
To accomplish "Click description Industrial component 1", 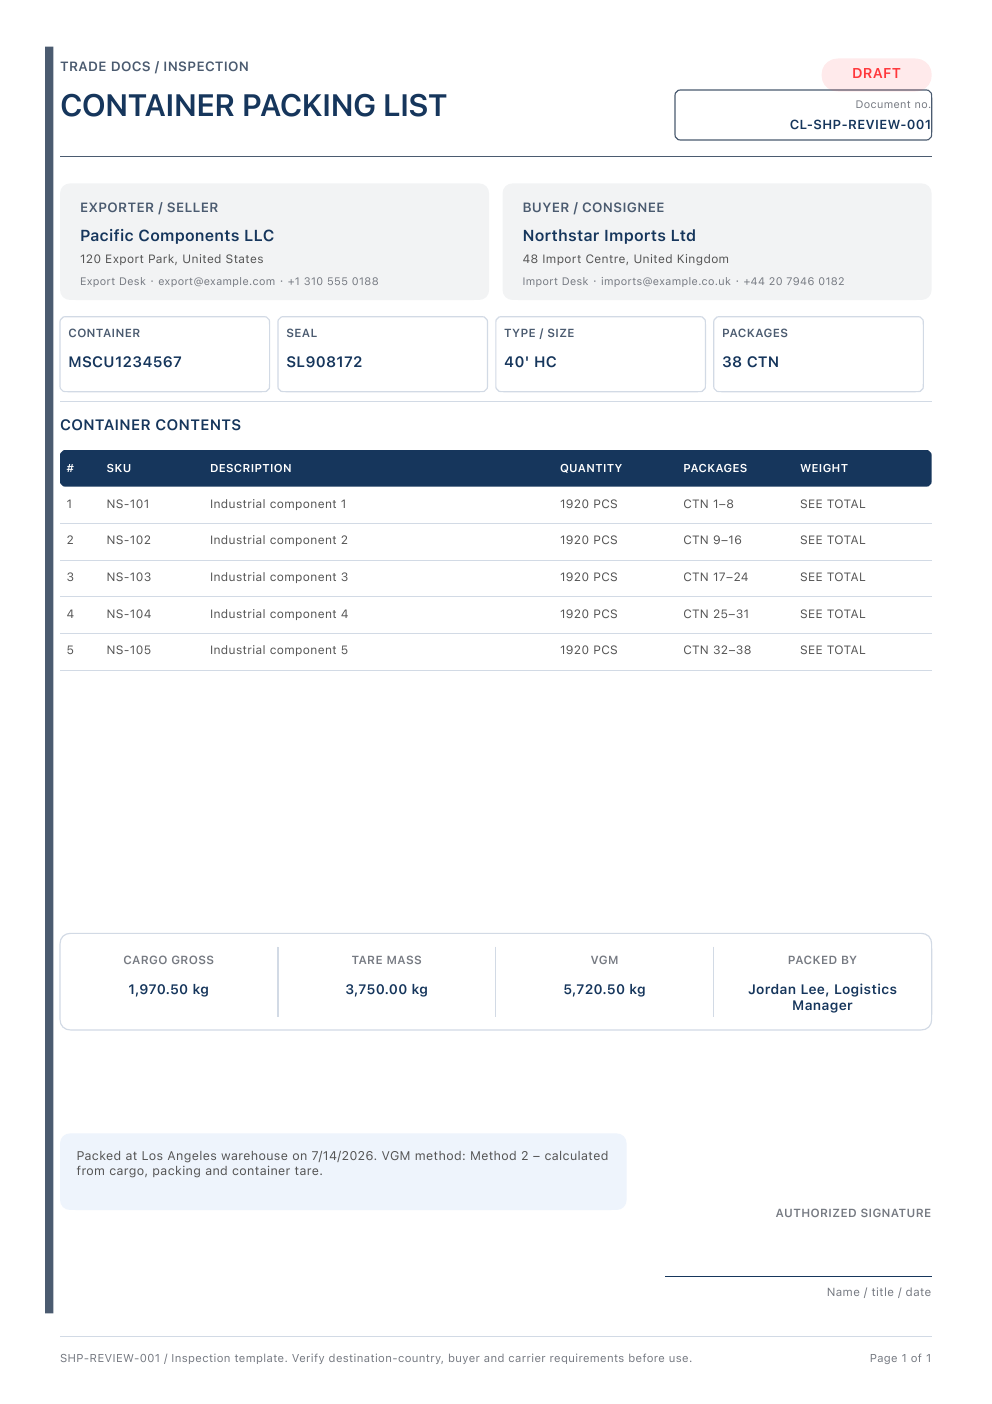I will 278,504.
